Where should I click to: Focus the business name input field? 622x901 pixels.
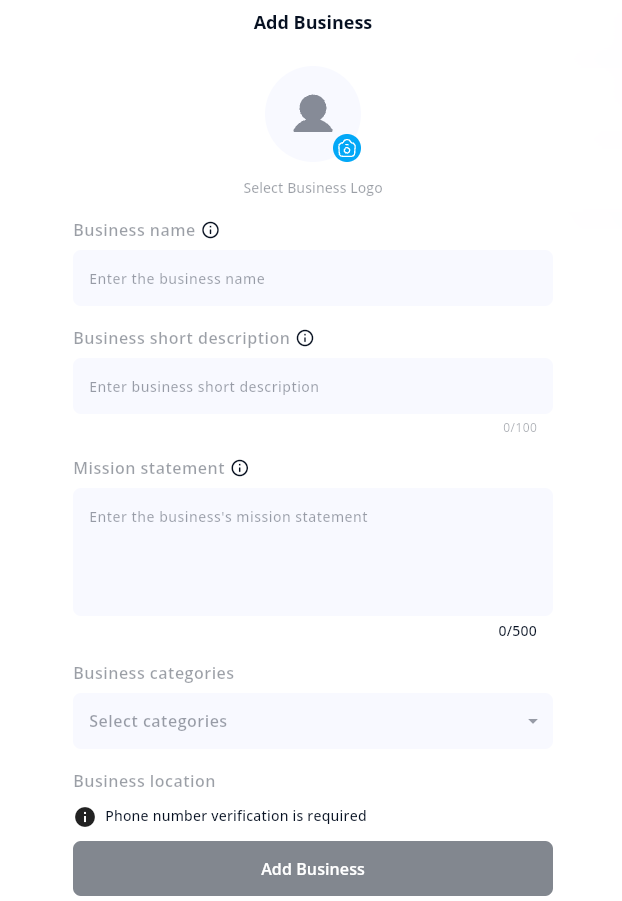click(312, 278)
